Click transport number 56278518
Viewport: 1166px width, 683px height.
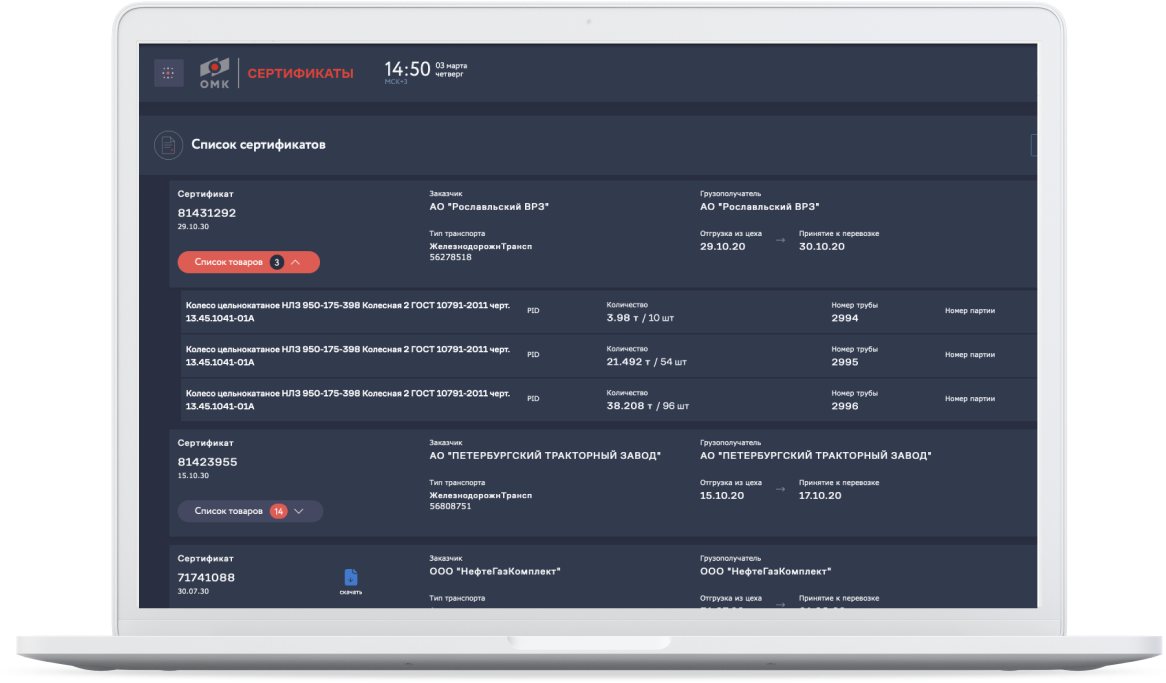pos(451,257)
